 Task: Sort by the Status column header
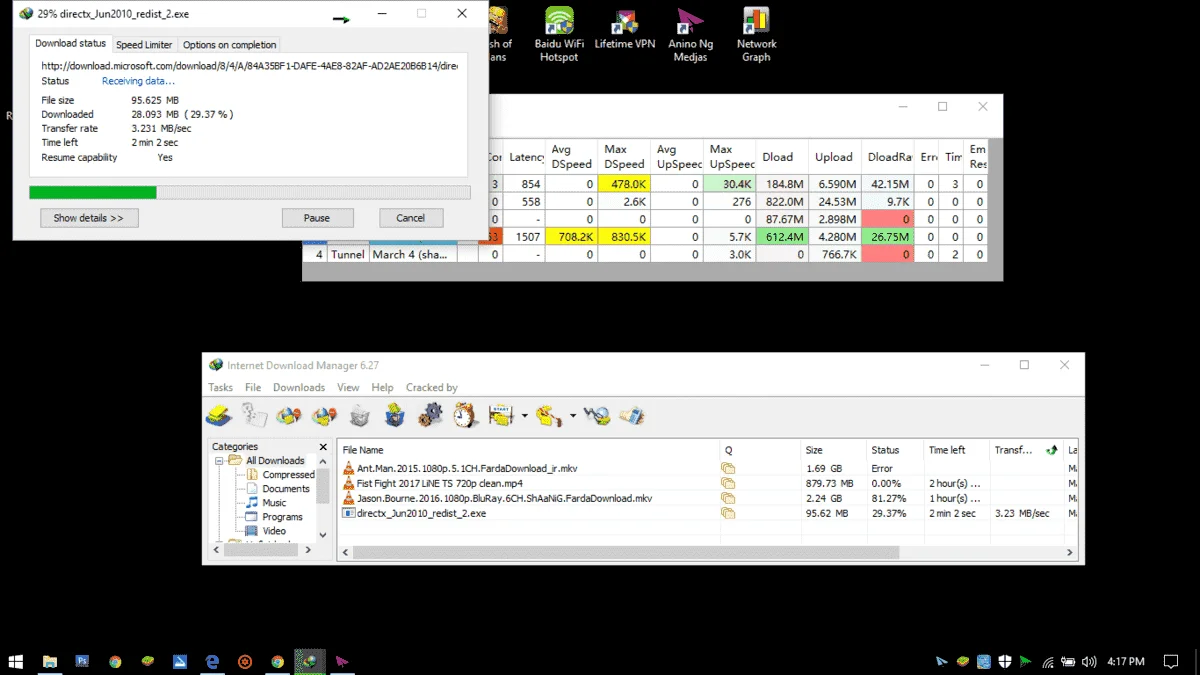pos(894,450)
